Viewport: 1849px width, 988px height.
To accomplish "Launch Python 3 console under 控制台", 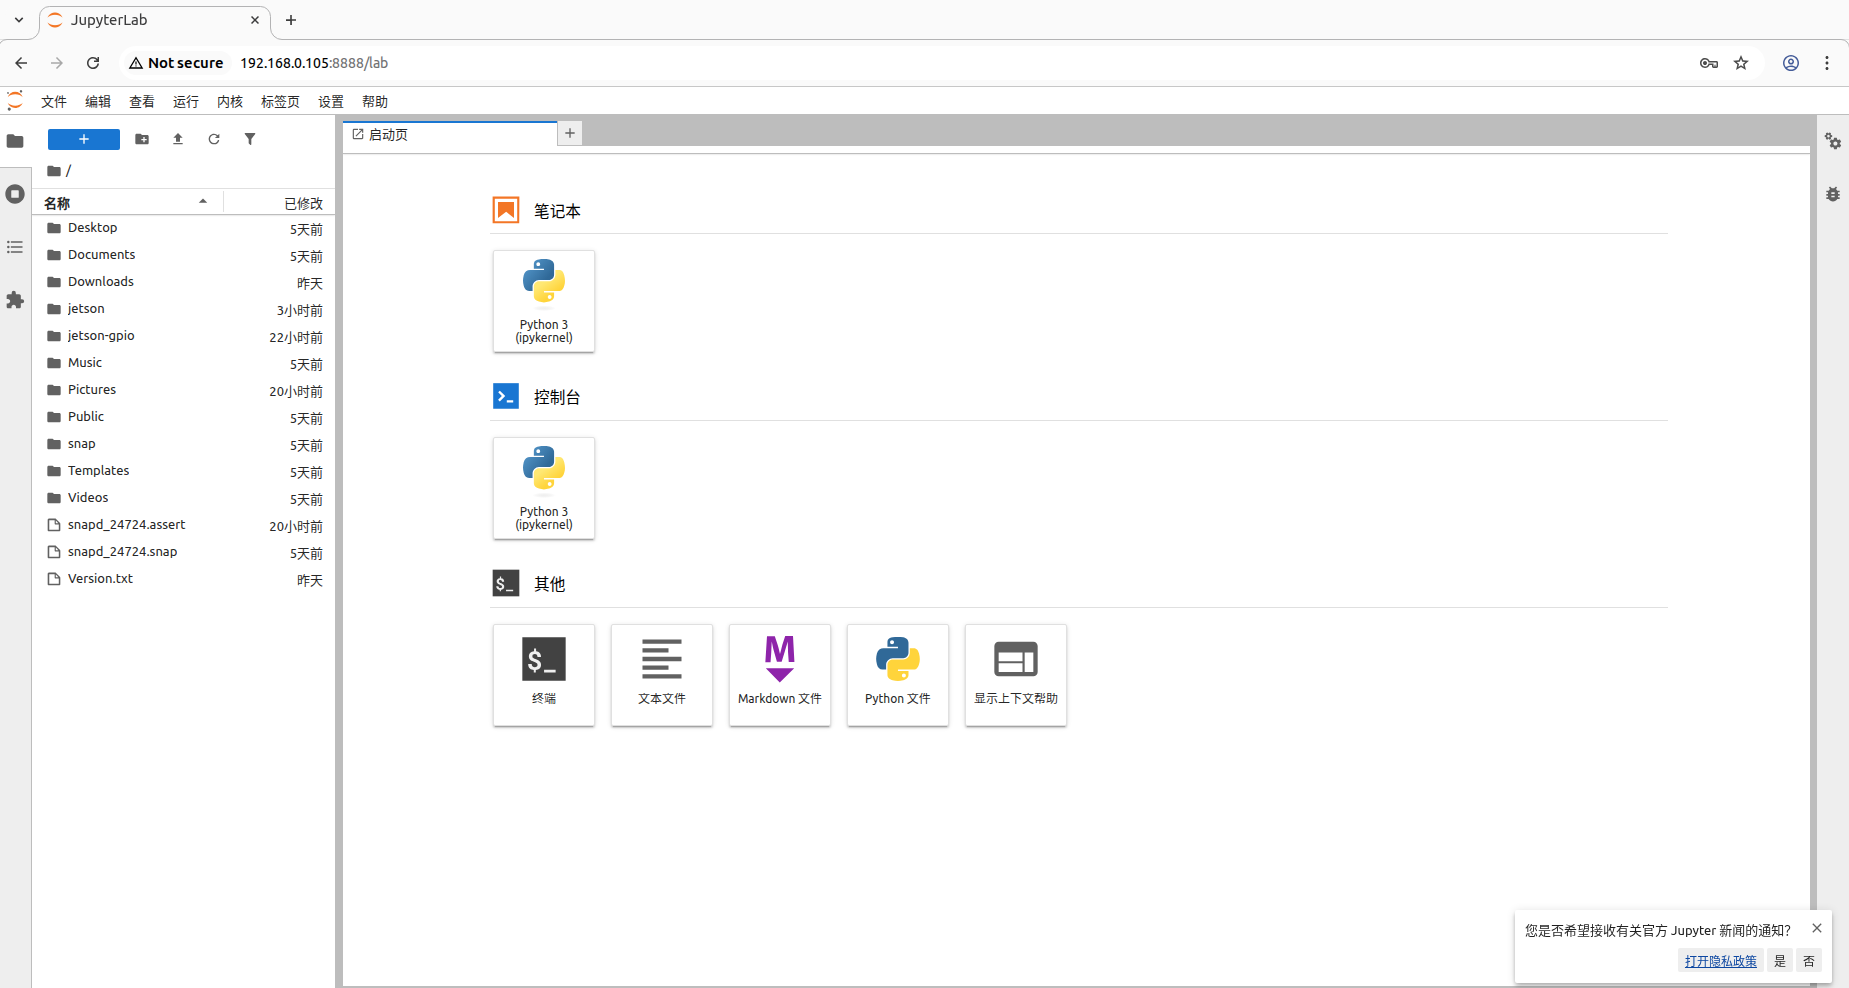I will [x=544, y=488].
